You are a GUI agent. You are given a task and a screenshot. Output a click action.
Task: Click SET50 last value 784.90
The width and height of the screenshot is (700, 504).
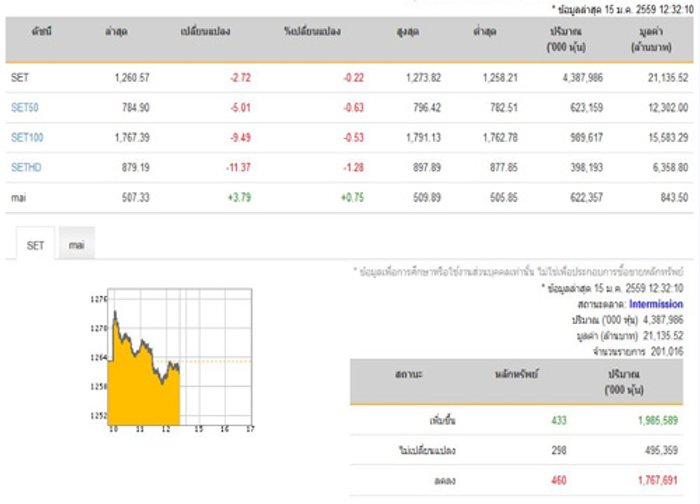(136, 108)
